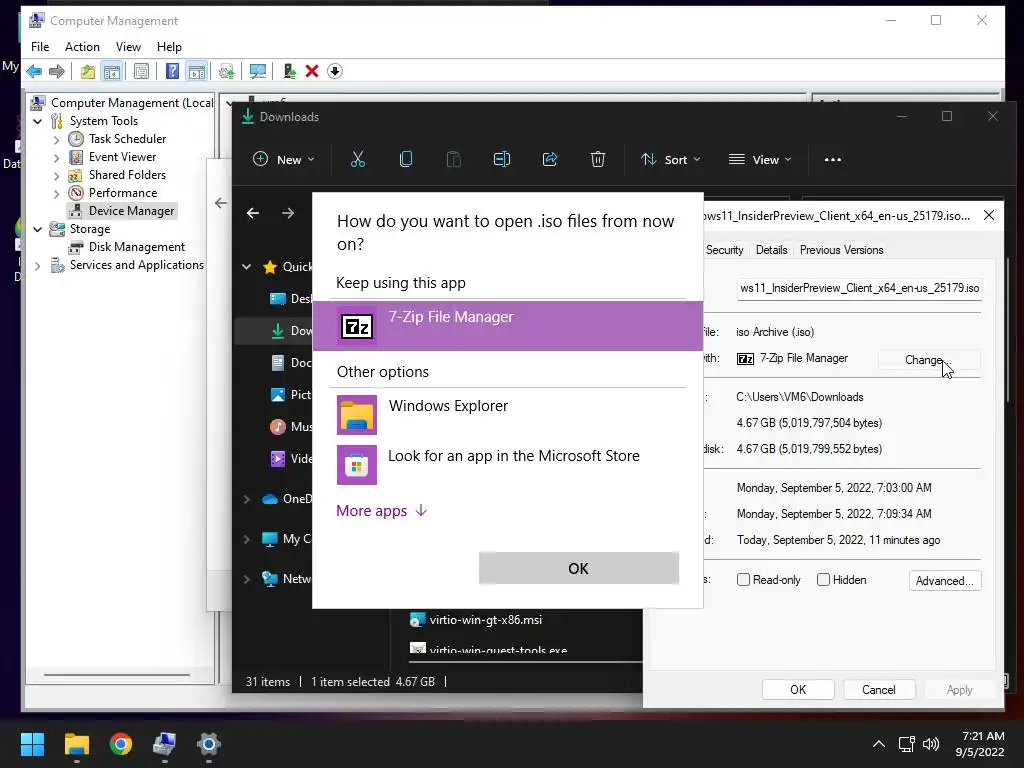Switch to the Previous Versions tab
Viewport: 1024px width, 768px height.
(841, 250)
